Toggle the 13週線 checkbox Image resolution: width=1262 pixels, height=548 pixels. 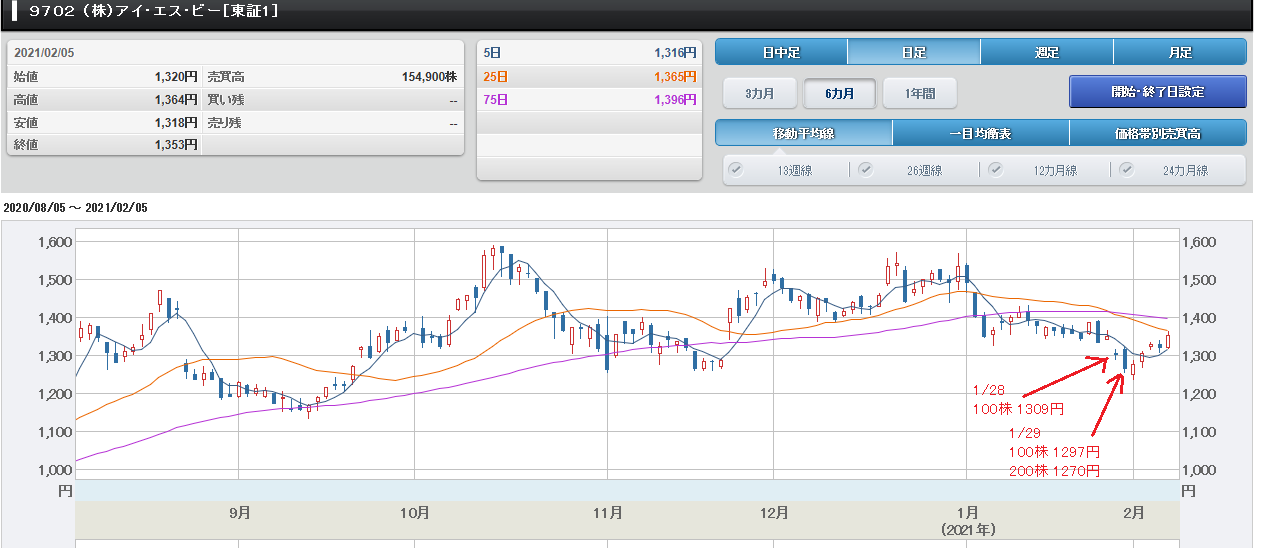[x=737, y=170]
